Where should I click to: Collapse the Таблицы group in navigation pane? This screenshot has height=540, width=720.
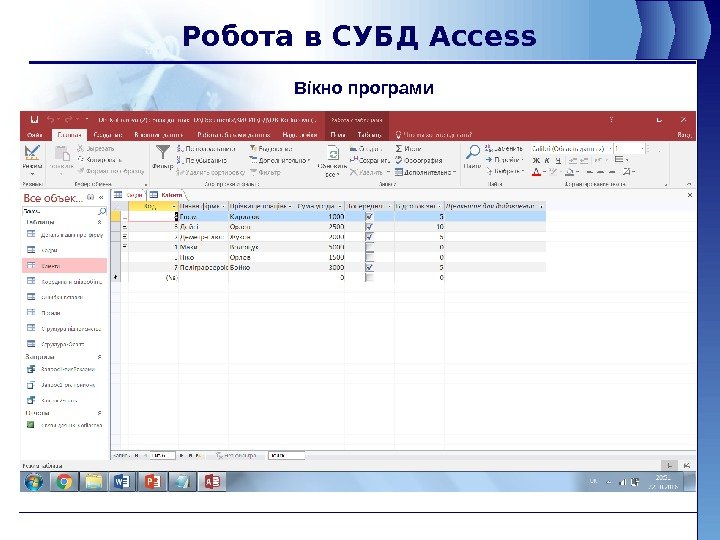pos(99,222)
